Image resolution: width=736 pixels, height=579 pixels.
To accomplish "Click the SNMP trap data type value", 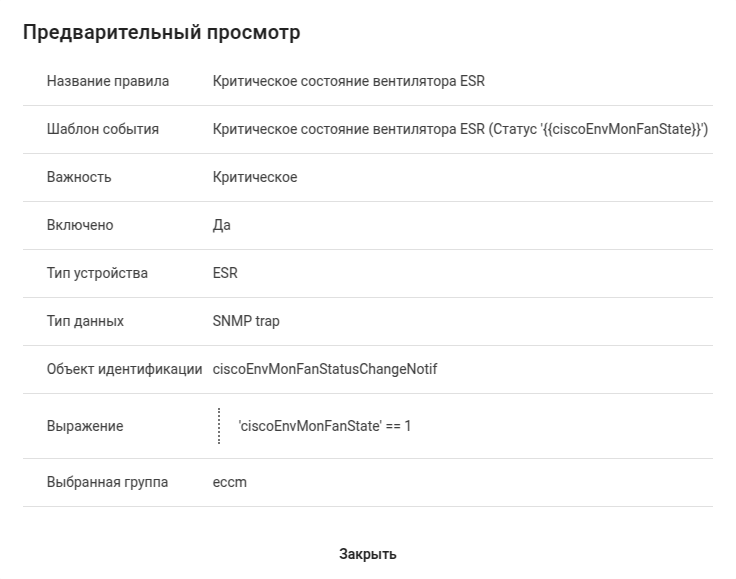I will [246, 321].
